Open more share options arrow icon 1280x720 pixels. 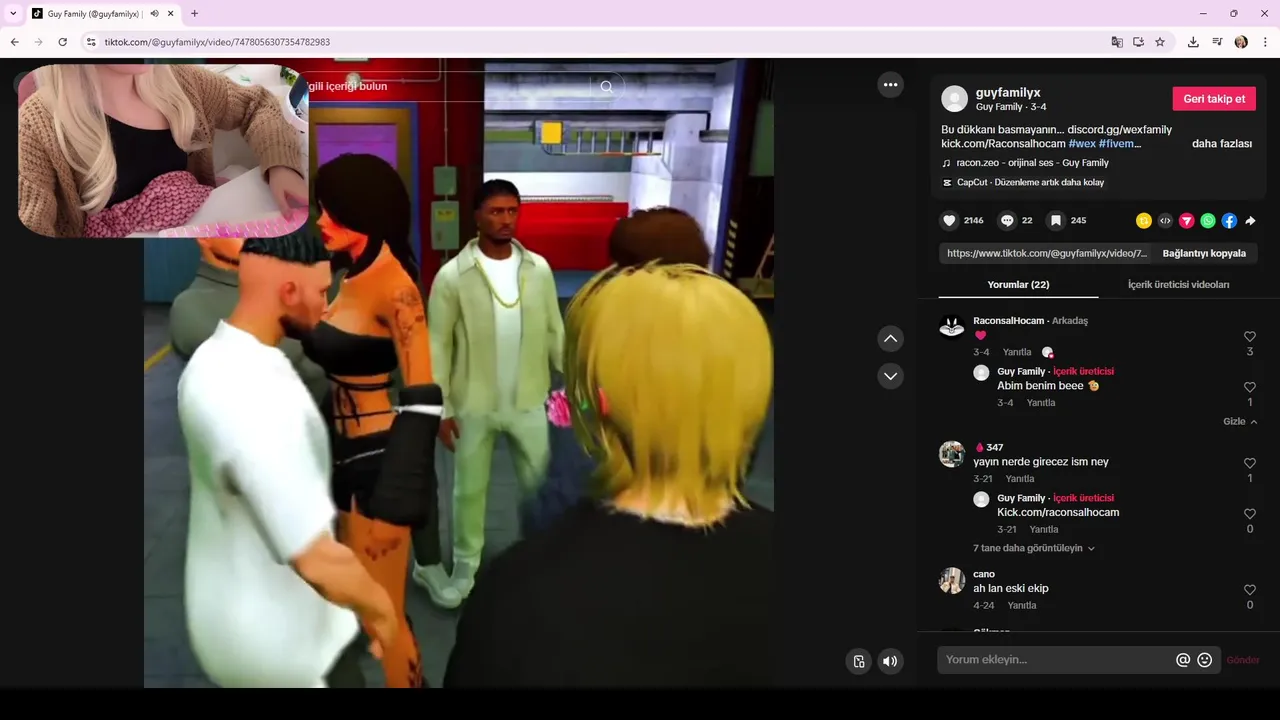click(1250, 221)
